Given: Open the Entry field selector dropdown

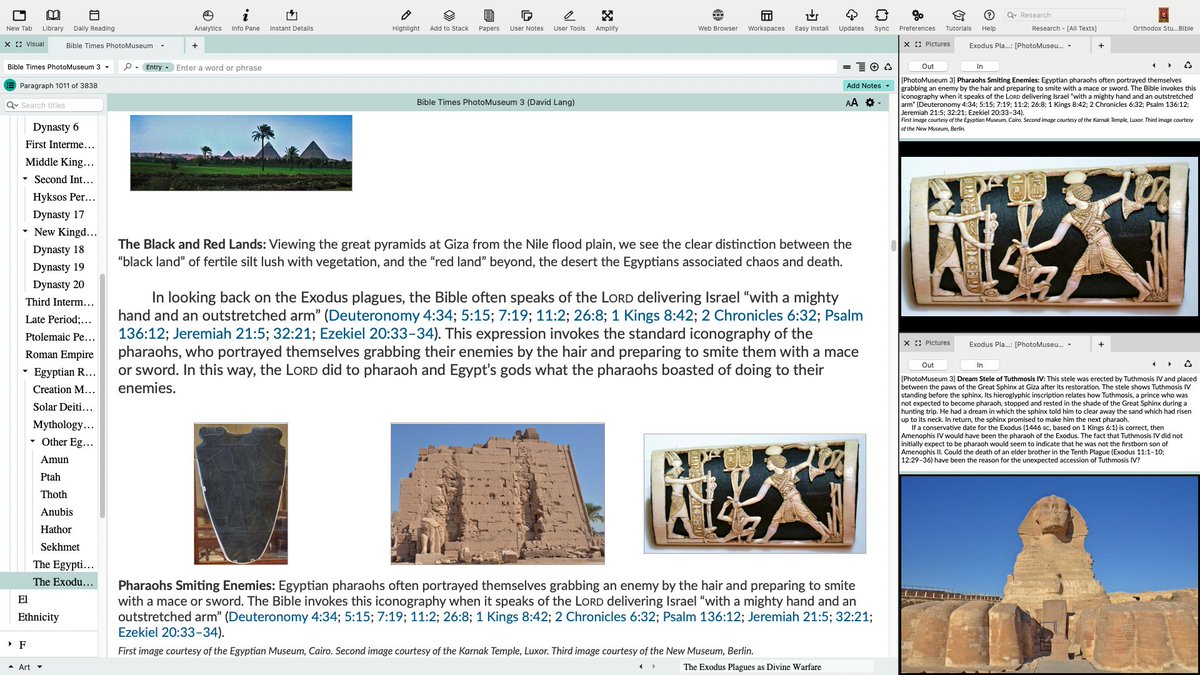Looking at the screenshot, I should 156,67.
